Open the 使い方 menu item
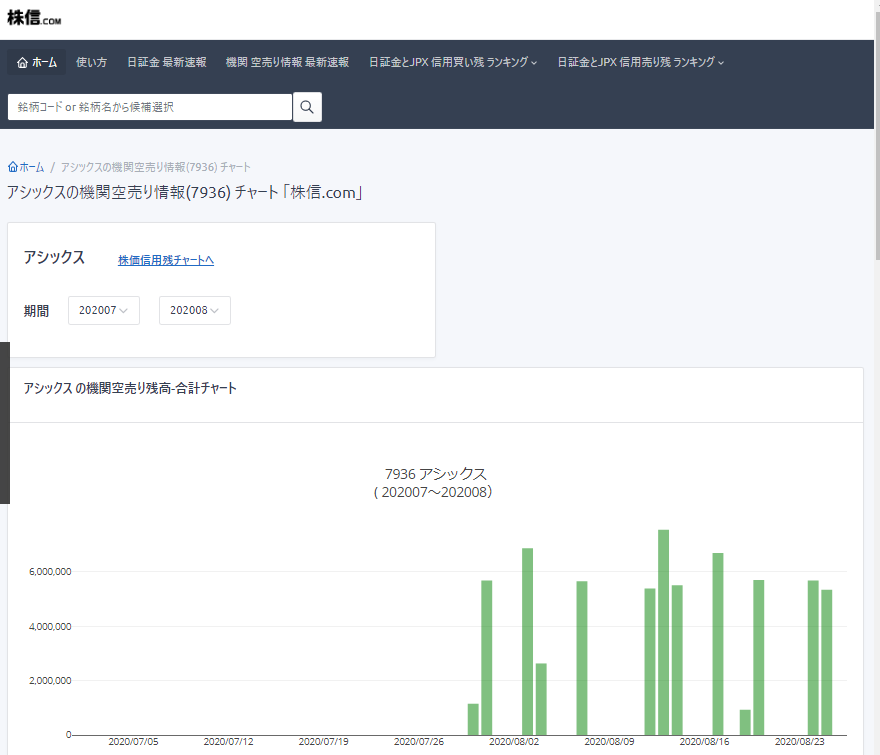Viewport: 880px width, 755px height. click(91, 62)
